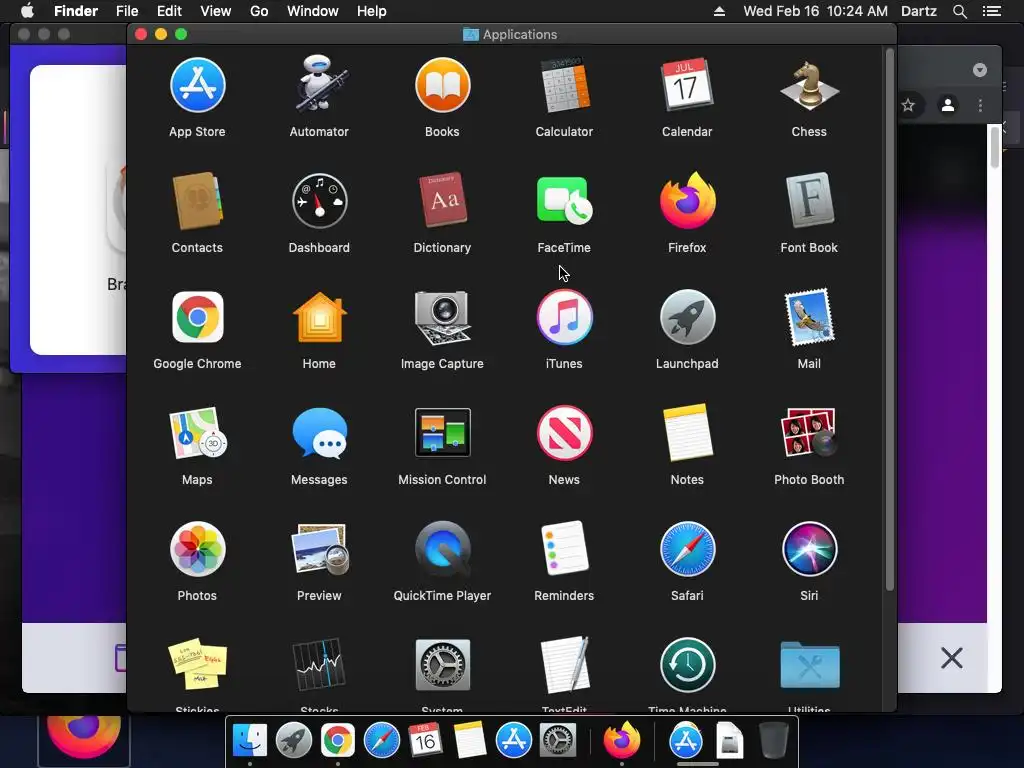Click the eject icon in menu bar
This screenshot has height=768, width=1024.
719,11
